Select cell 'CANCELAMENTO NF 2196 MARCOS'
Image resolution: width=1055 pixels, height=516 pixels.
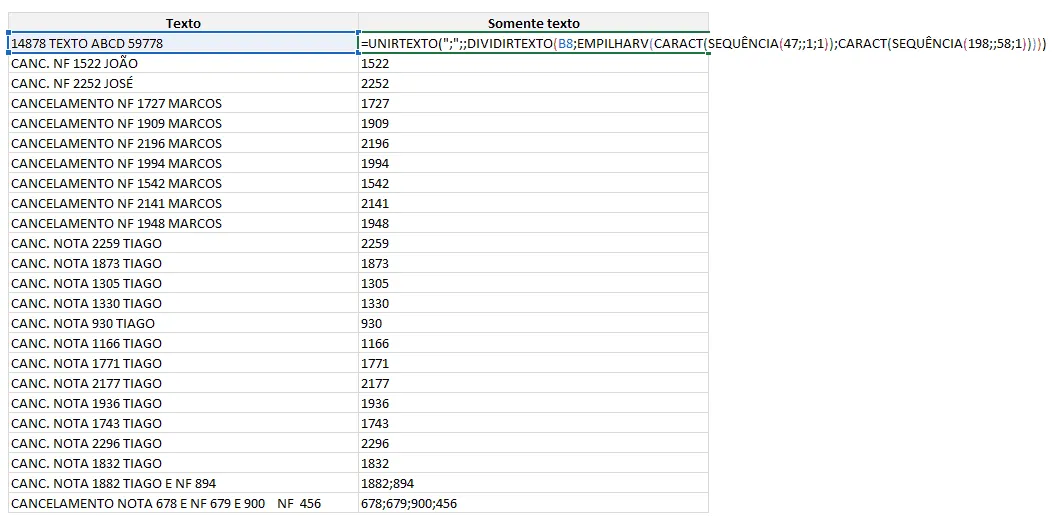[183, 143]
